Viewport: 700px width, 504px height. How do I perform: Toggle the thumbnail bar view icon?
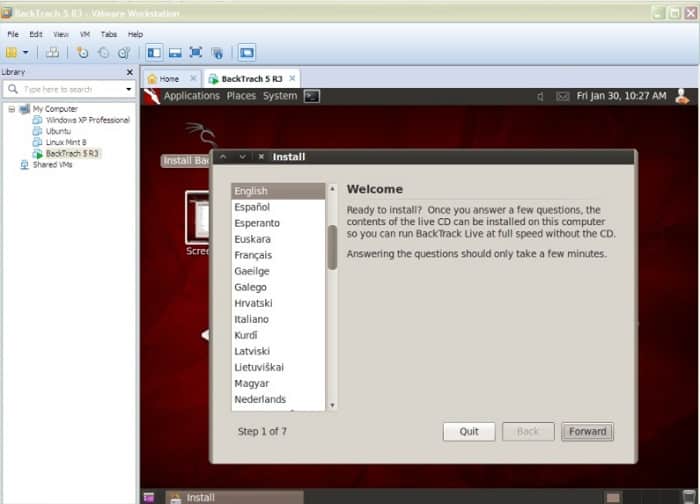[x=175, y=53]
